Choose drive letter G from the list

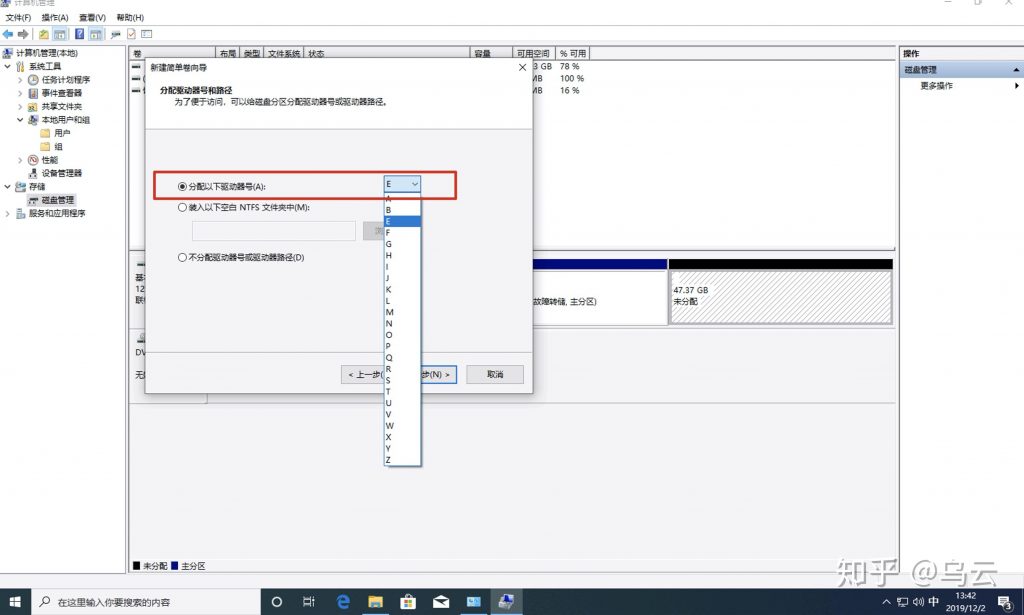pos(402,244)
